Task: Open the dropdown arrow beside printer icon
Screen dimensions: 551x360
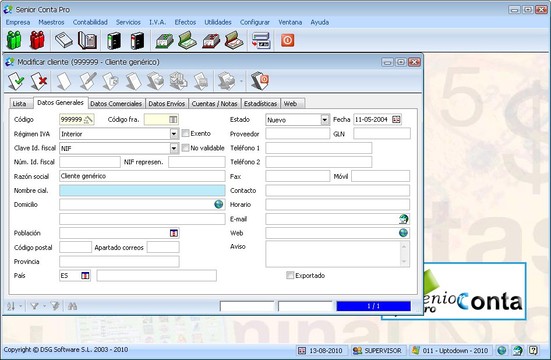Action: pos(241,81)
